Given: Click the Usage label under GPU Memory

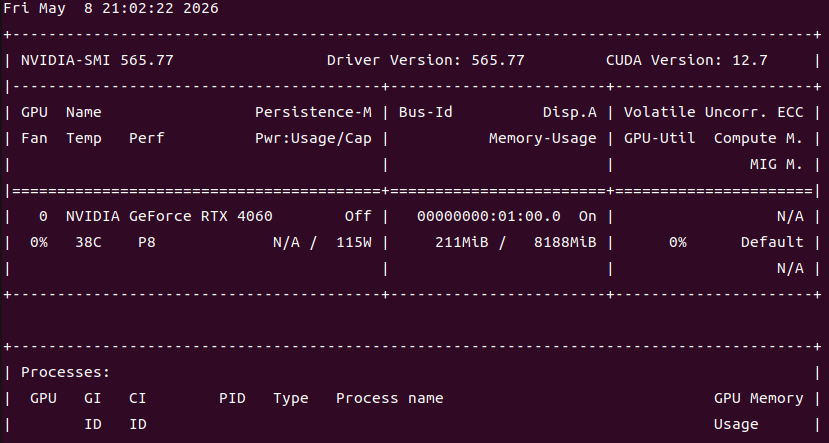Looking at the screenshot, I should (736, 424).
